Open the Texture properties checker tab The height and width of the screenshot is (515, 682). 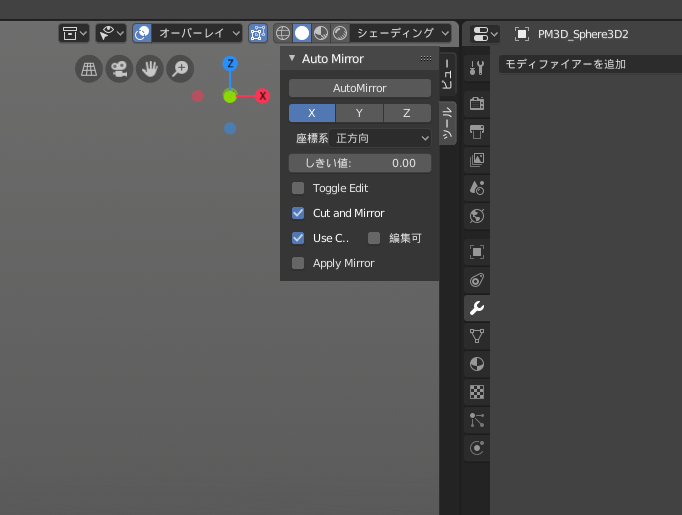[x=477, y=392]
